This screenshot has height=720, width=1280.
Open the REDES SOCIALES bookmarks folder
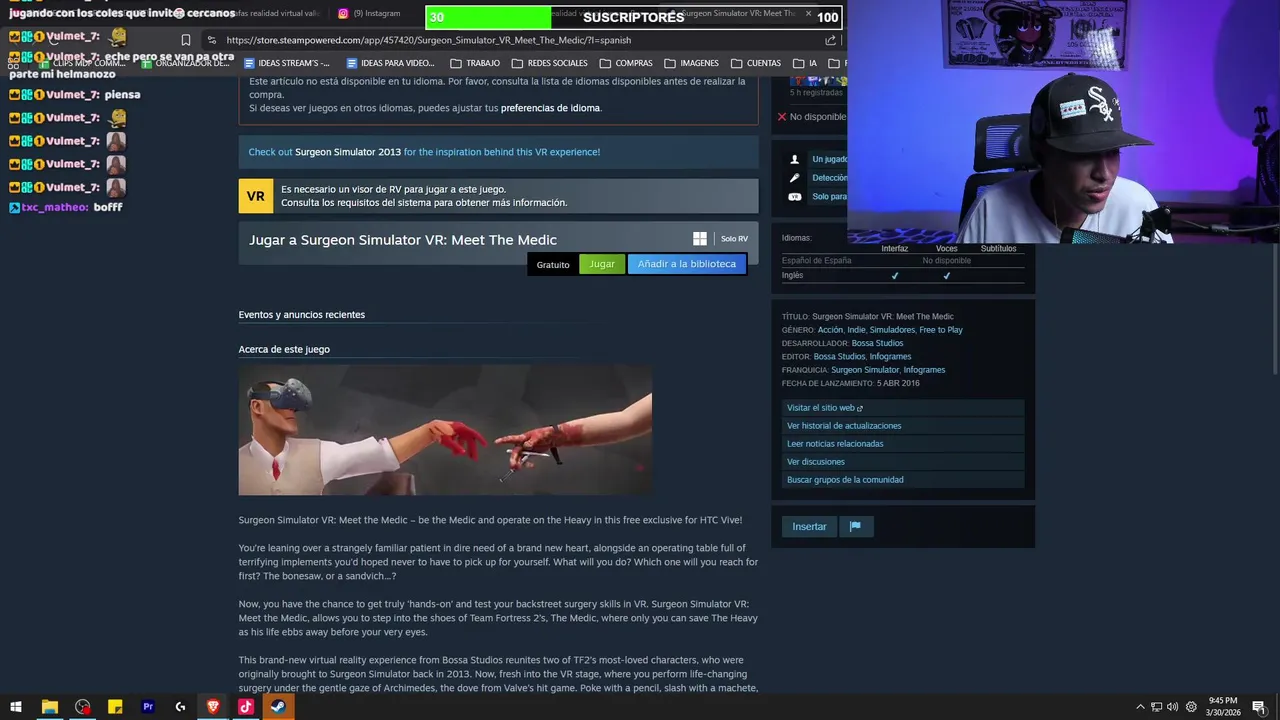point(549,63)
